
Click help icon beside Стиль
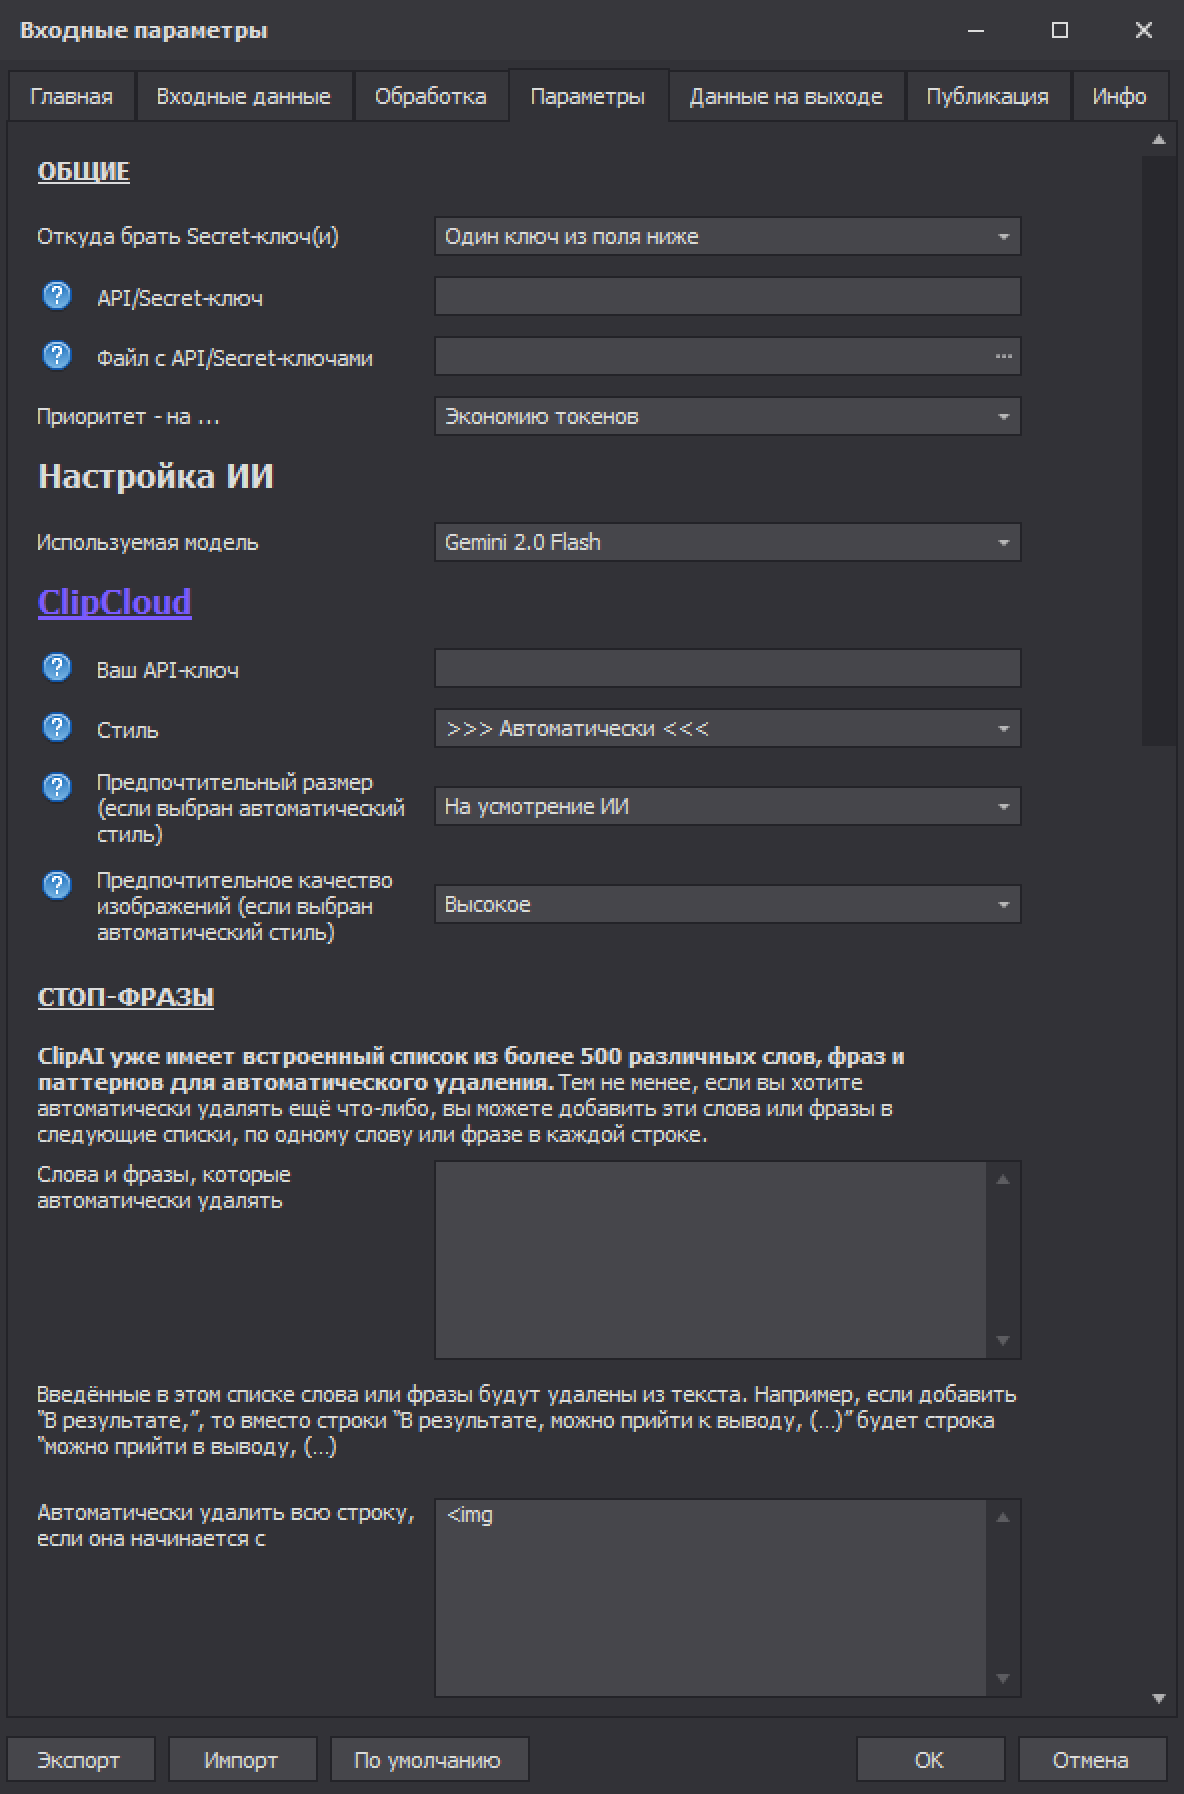click(57, 728)
